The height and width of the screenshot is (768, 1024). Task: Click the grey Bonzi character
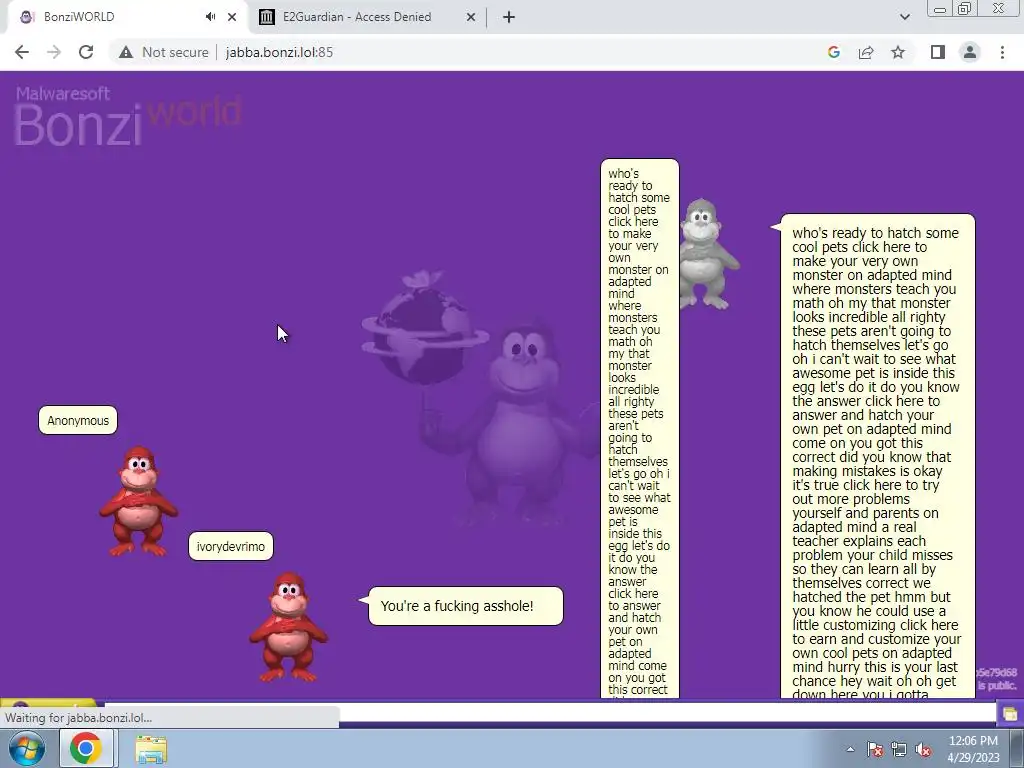(x=707, y=254)
